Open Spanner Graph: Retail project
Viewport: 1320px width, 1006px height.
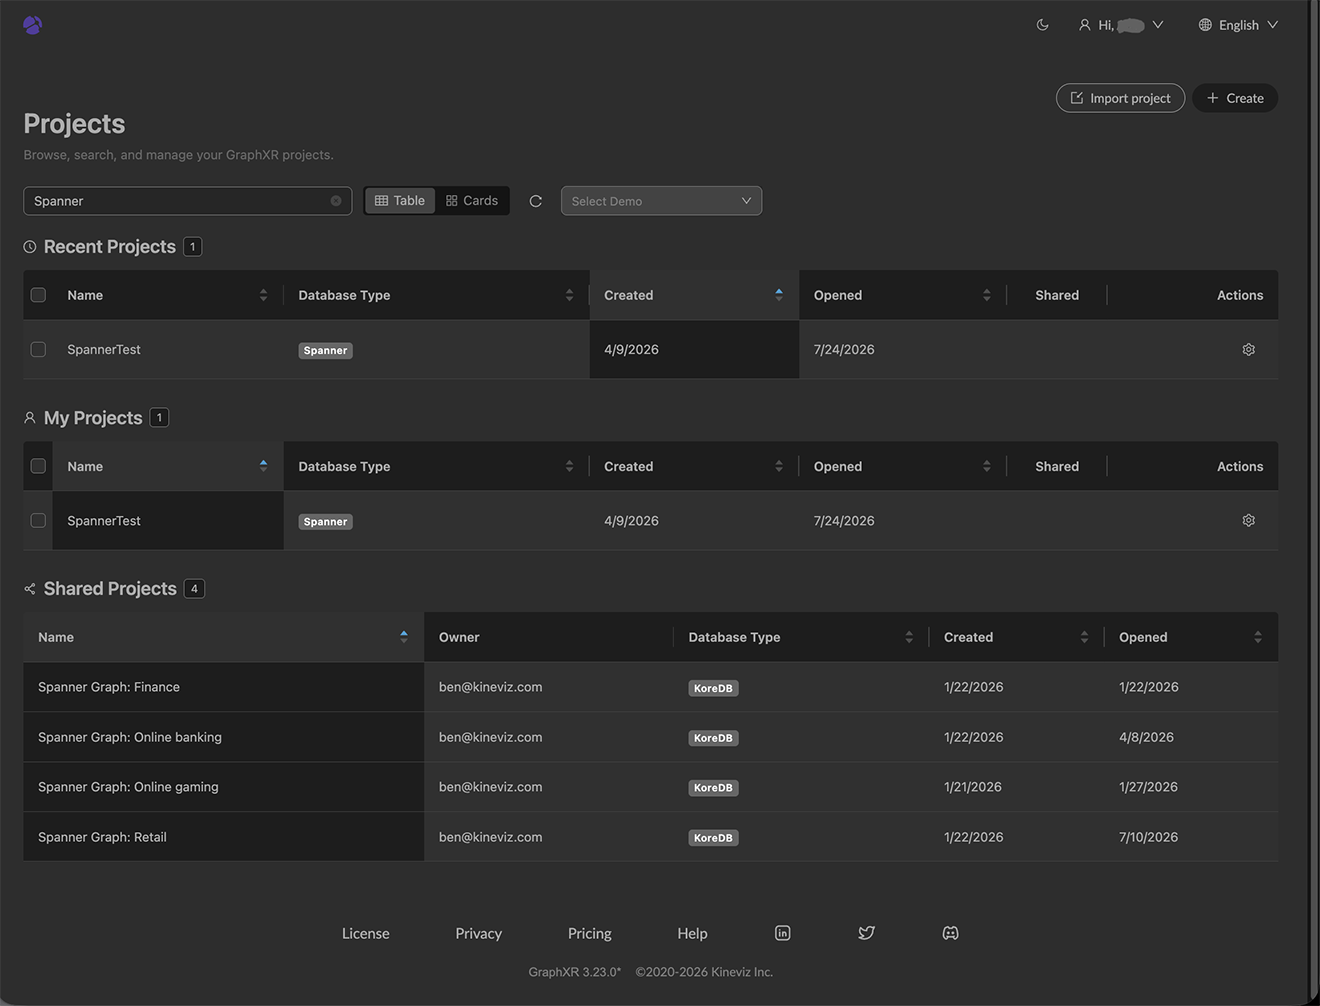pos(102,837)
